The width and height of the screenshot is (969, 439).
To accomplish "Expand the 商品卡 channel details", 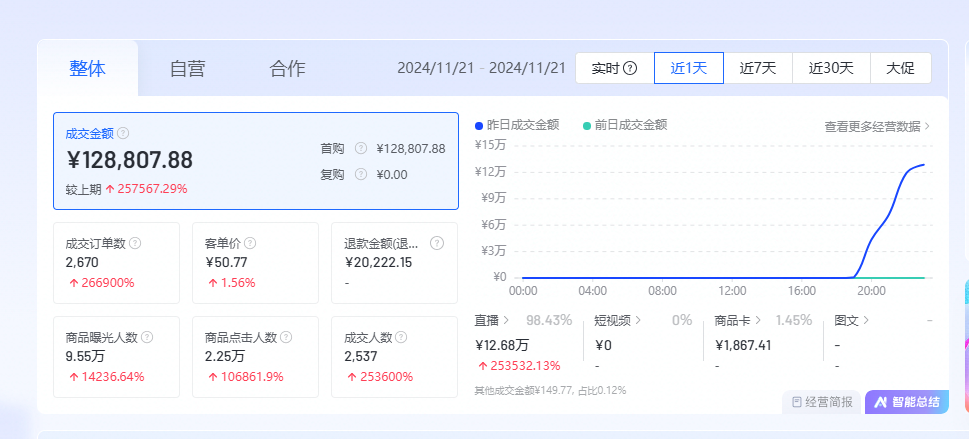I will point(738,320).
